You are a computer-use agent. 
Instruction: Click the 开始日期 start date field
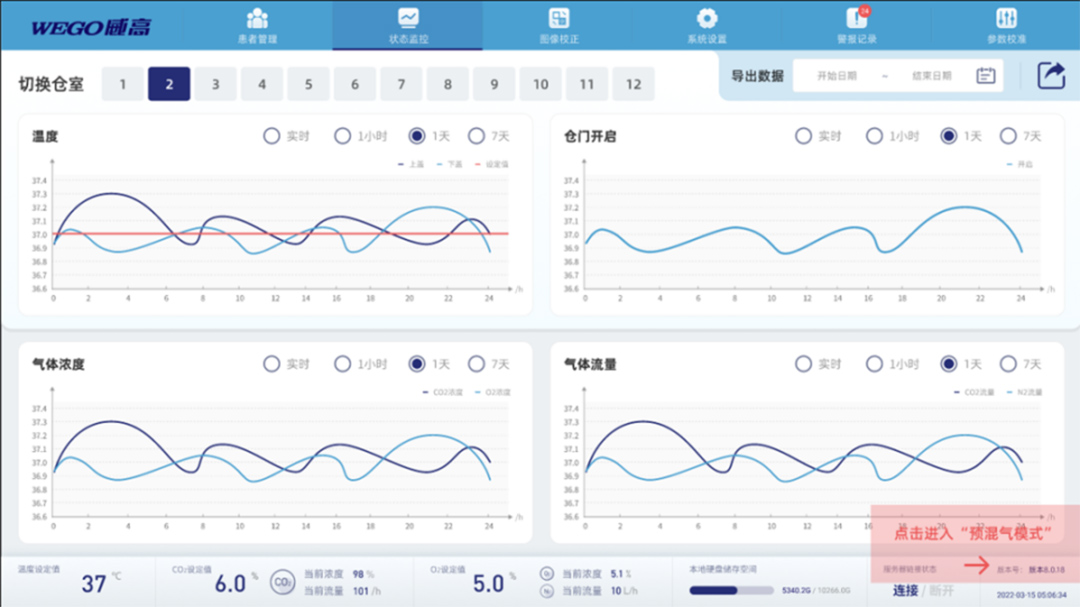[836, 76]
